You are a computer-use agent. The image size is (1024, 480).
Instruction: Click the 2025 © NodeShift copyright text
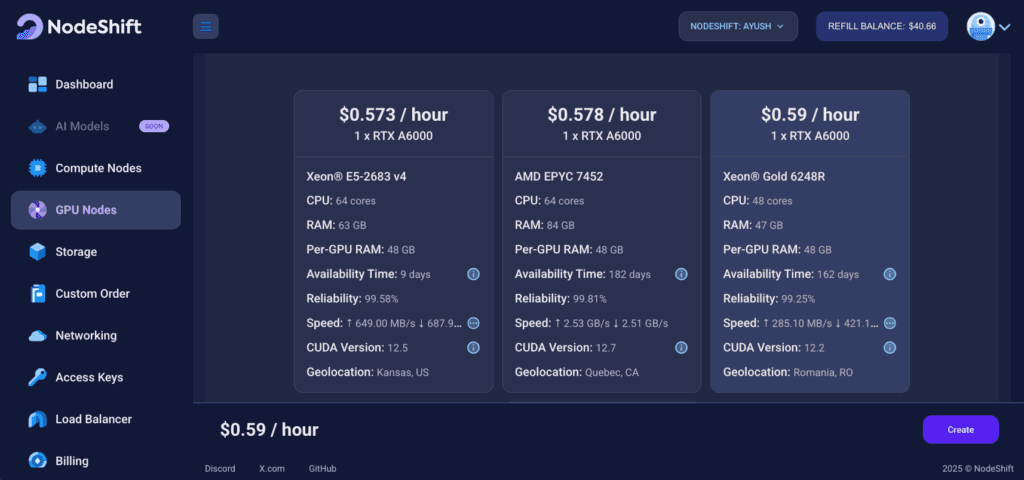[978, 468]
